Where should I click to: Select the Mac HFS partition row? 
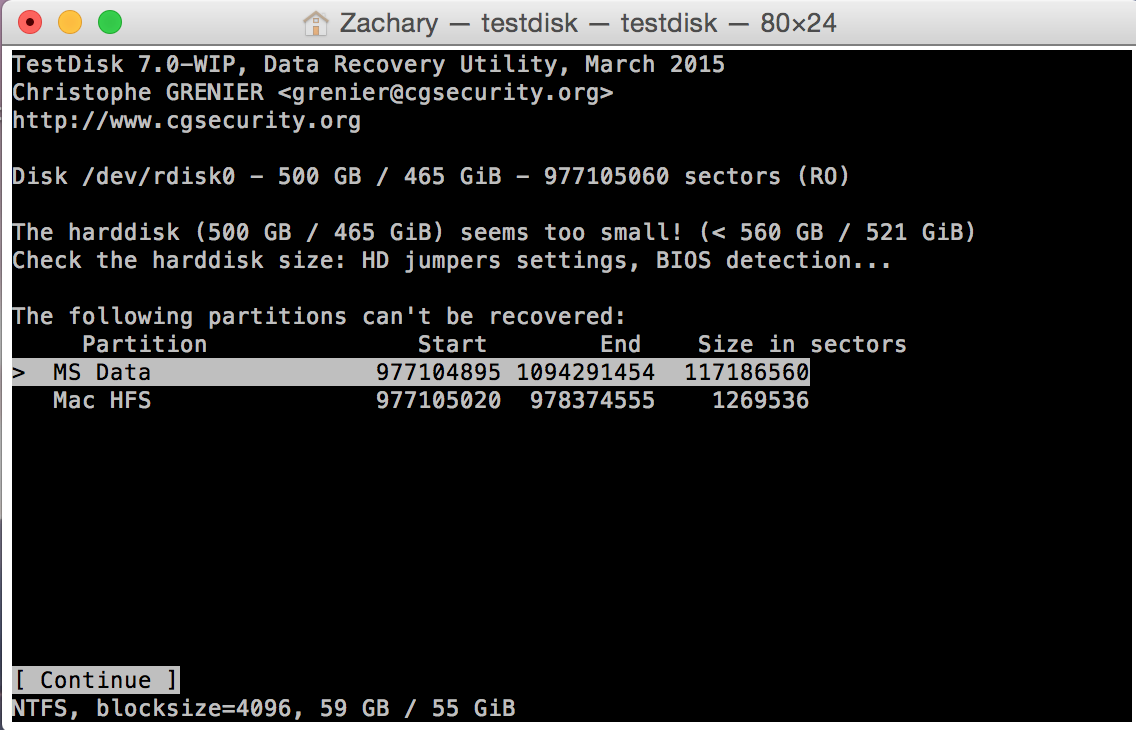pos(411,400)
